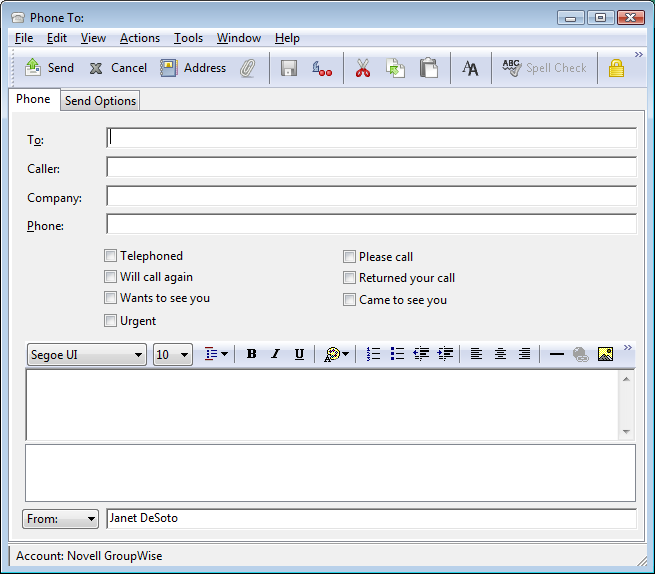Click the floppy disk save icon
This screenshot has height=574, width=655.
(289, 68)
